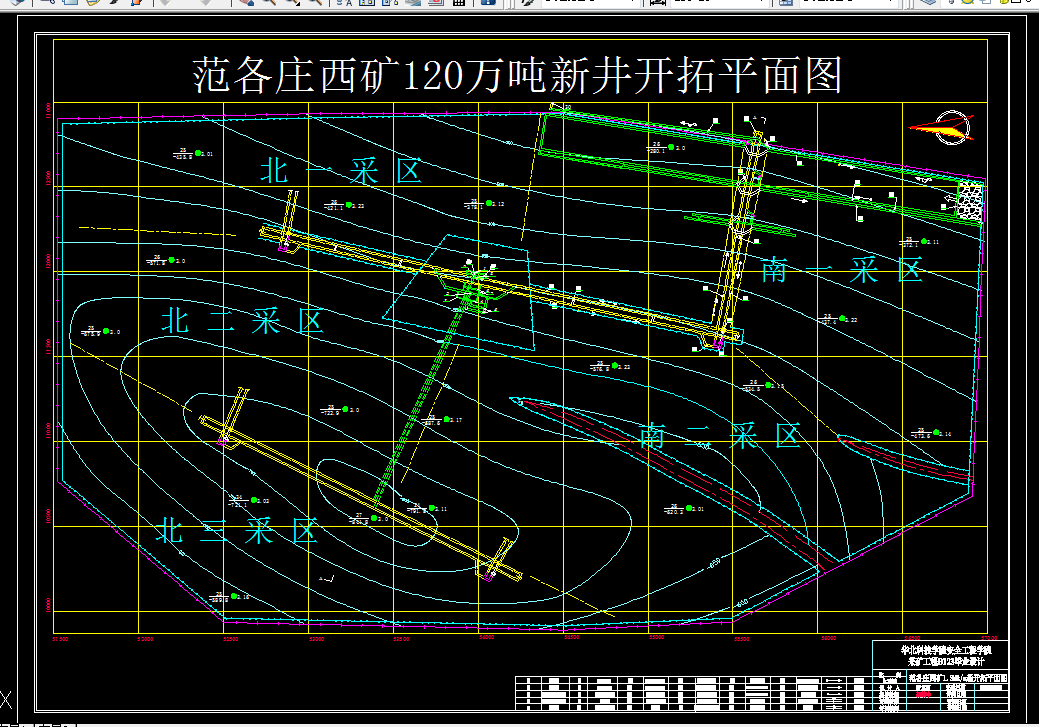1039x727 pixels.
Task: Toggle the raster image display icon
Action: pyautogui.click(x=412, y=5)
